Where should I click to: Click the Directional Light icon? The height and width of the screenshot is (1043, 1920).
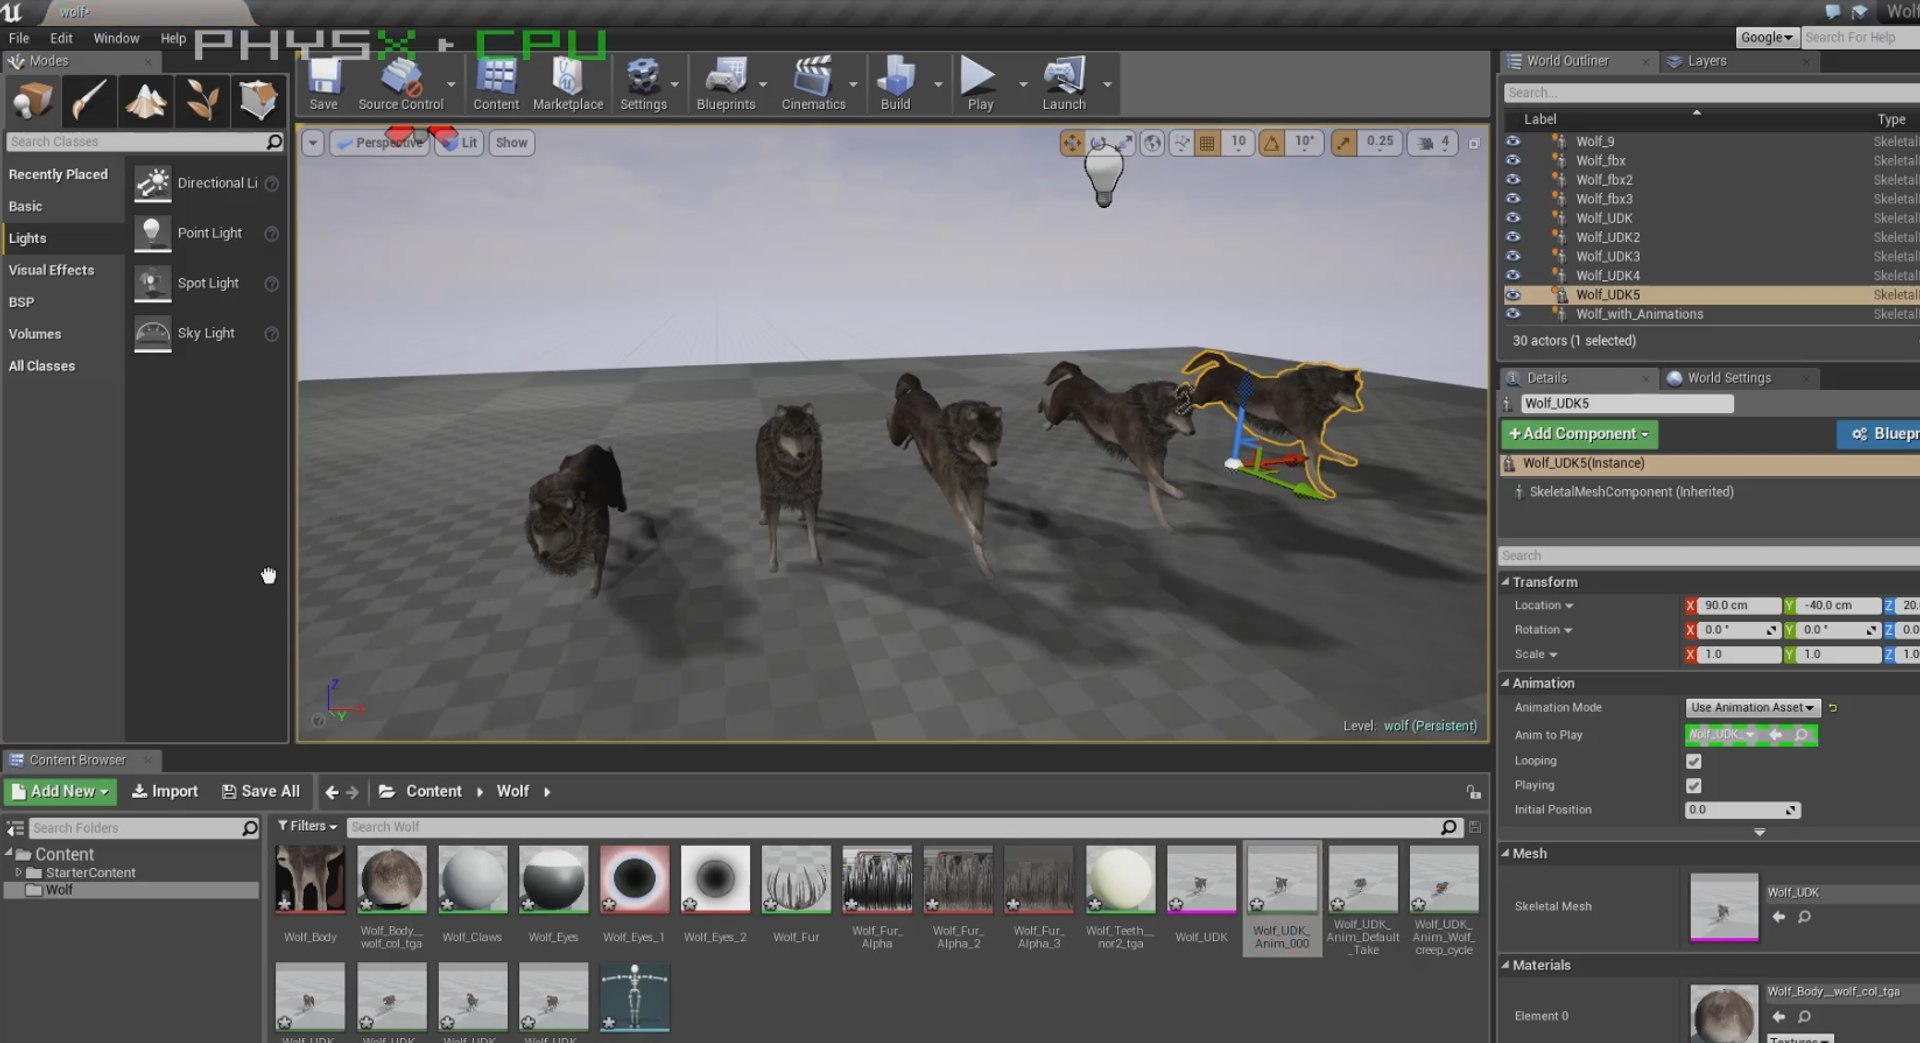coord(153,183)
